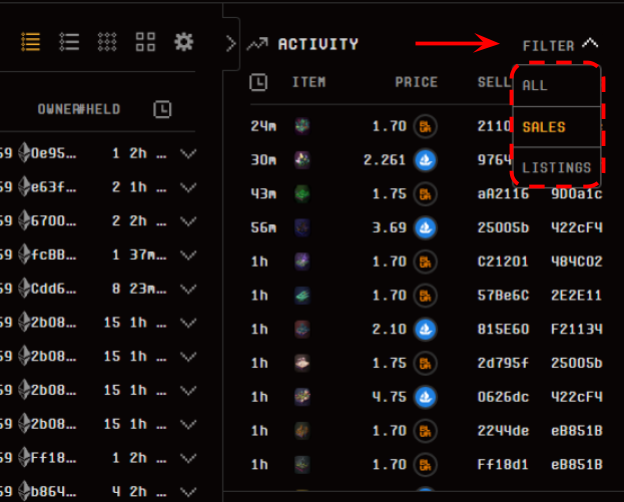Click the Ethereum icon beside 0e95...
624x502 pixels.
point(24,153)
